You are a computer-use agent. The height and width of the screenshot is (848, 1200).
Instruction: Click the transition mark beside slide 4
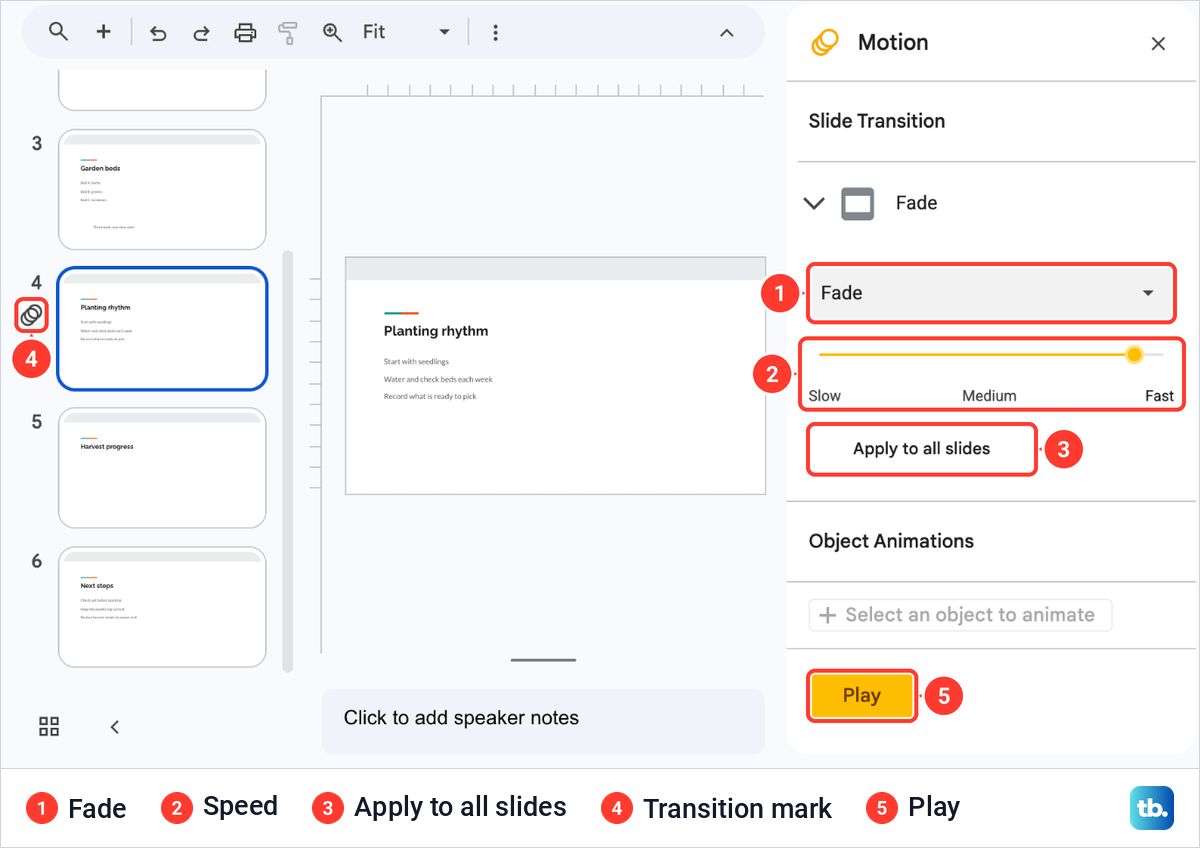31,315
